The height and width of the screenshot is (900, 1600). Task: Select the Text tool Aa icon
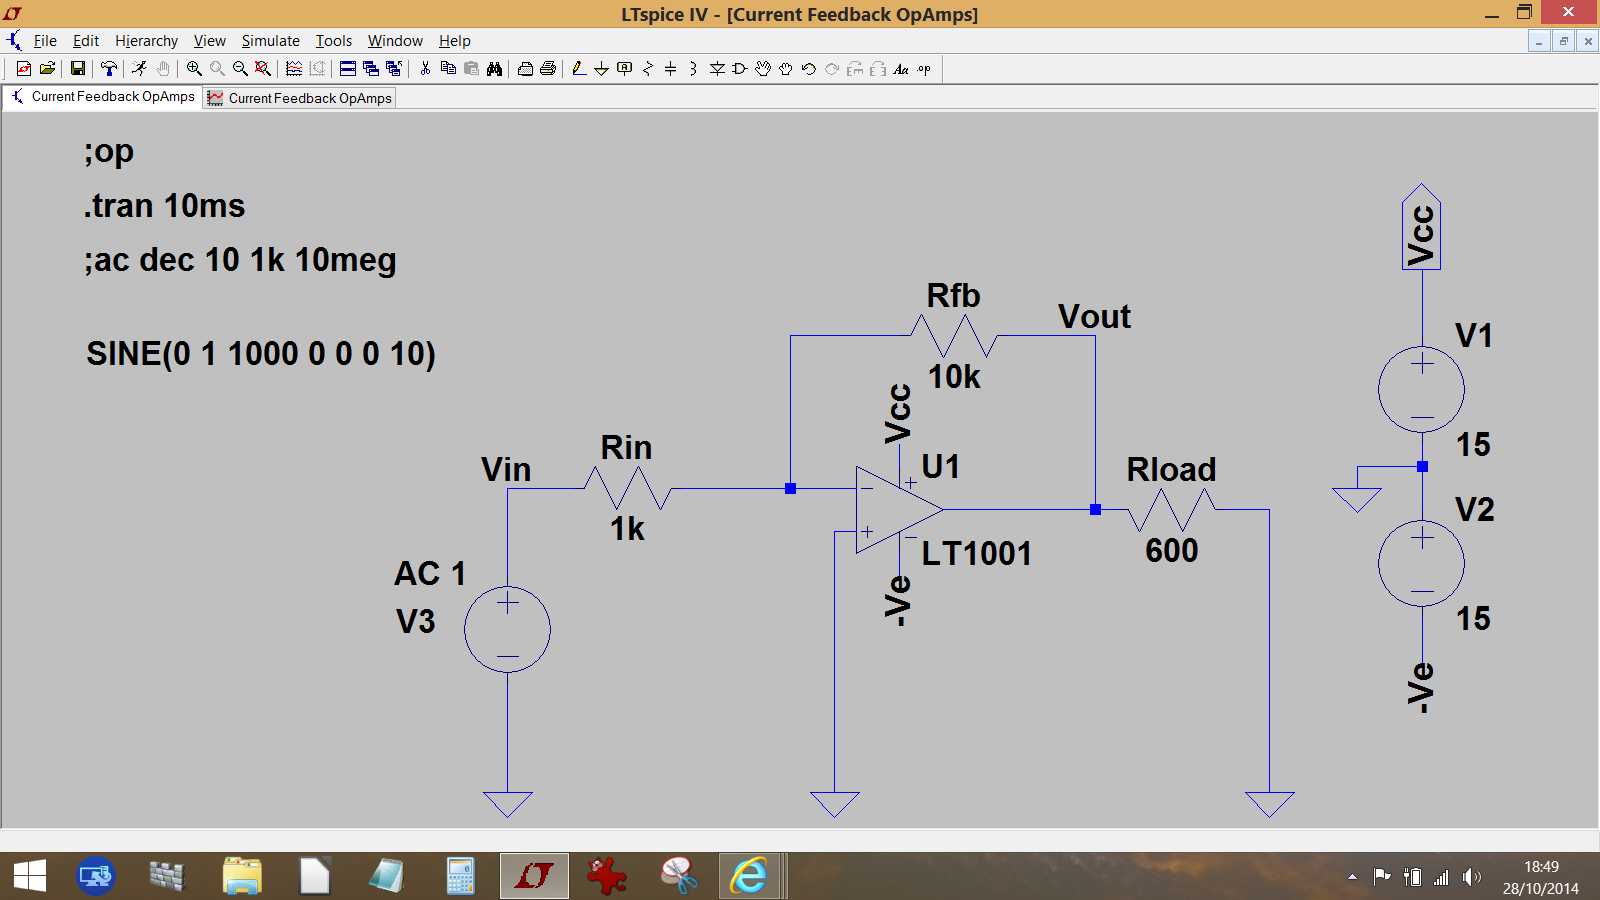[901, 69]
